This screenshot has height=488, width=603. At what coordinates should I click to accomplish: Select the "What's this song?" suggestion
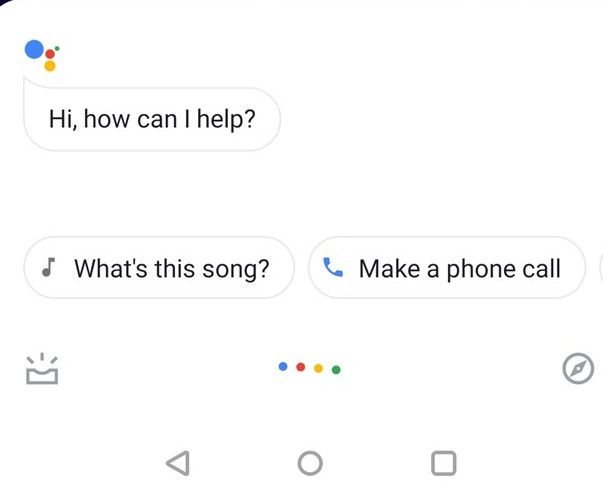(x=159, y=268)
